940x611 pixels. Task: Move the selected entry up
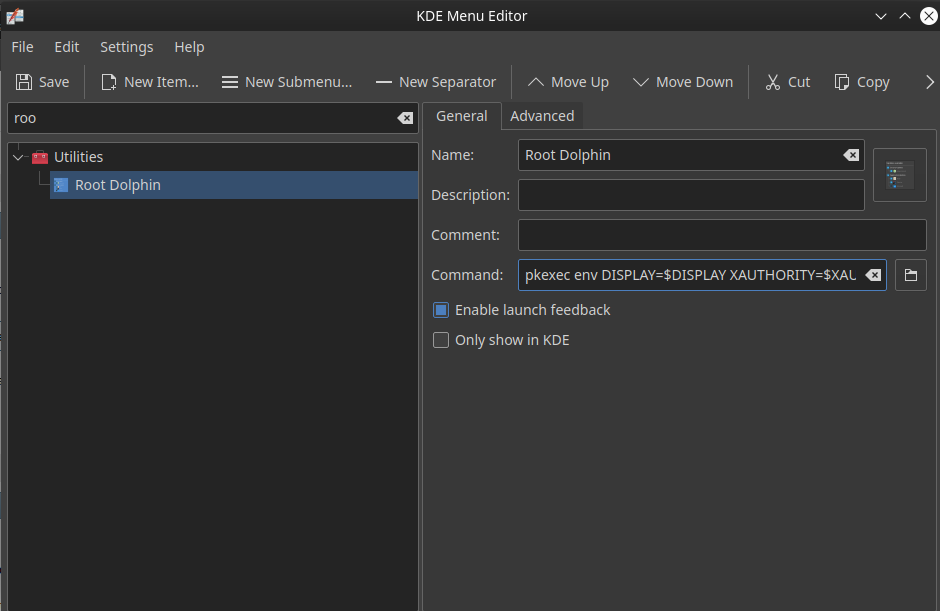(567, 82)
